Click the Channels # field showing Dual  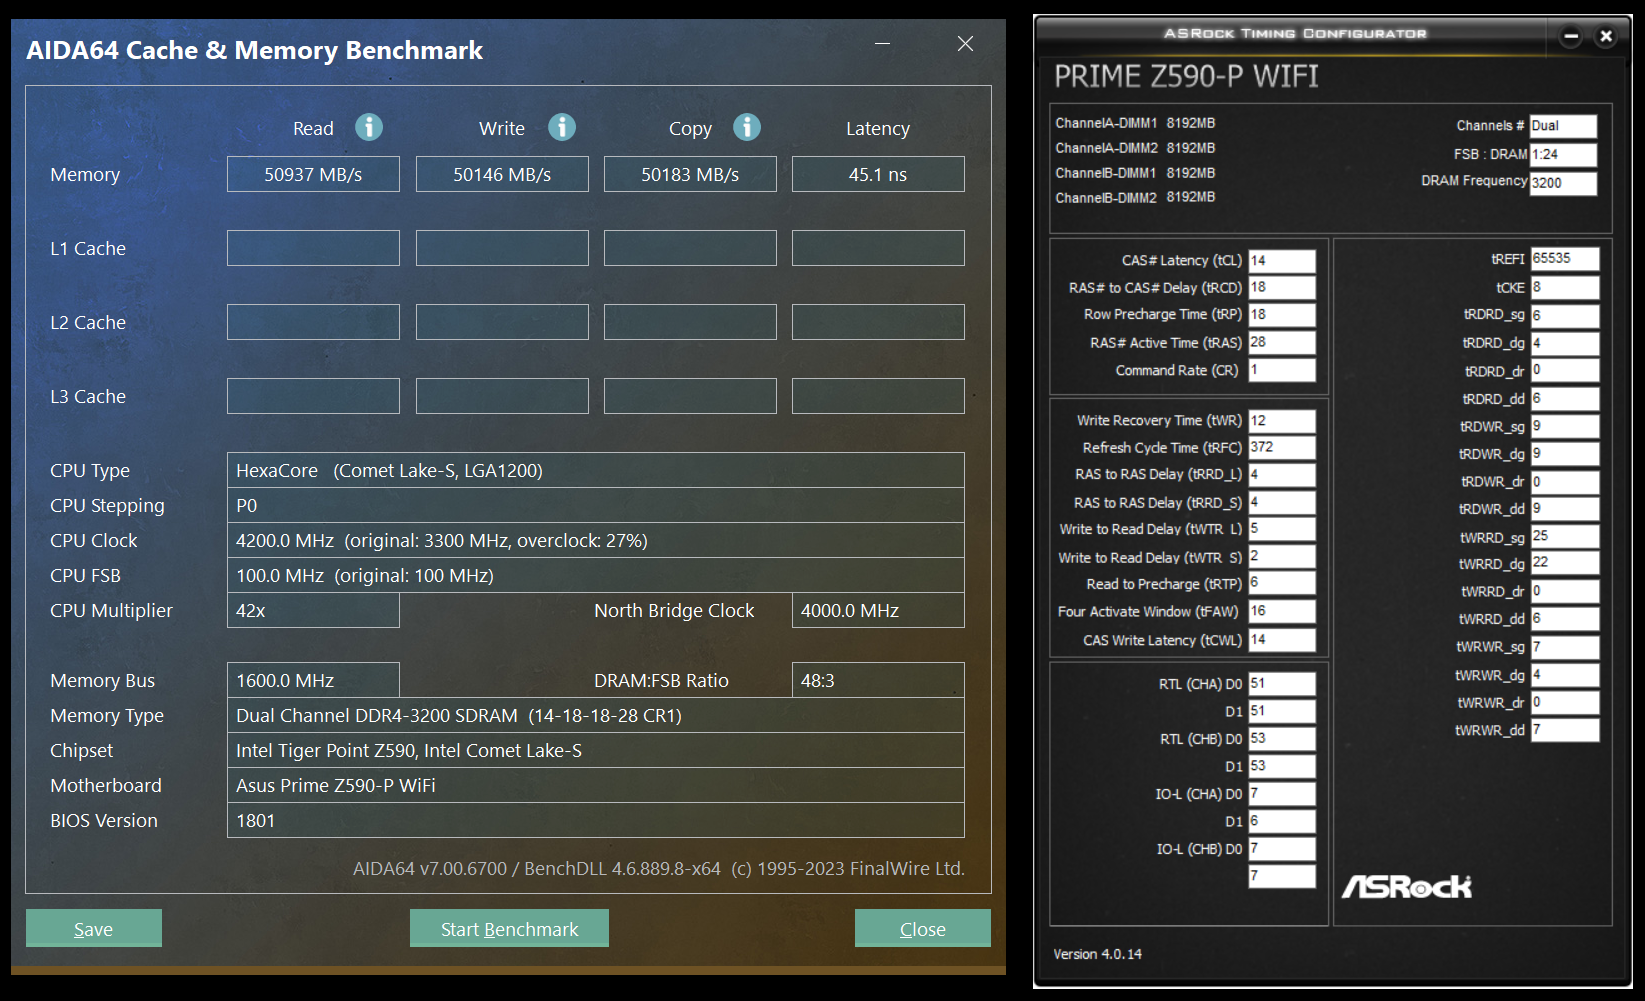pyautogui.click(x=1563, y=126)
